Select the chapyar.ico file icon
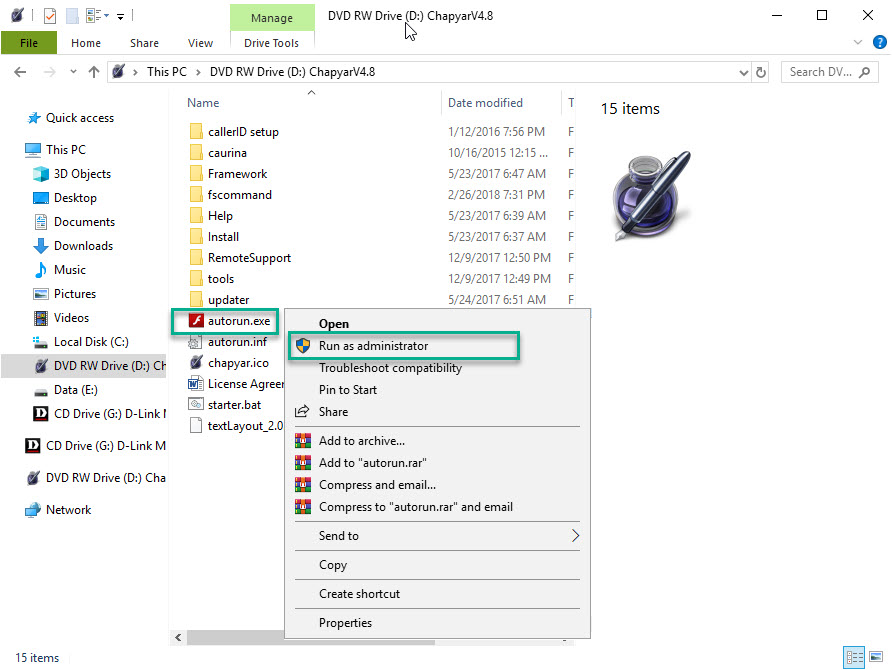Screen dimensions: 892x670 pos(196,363)
